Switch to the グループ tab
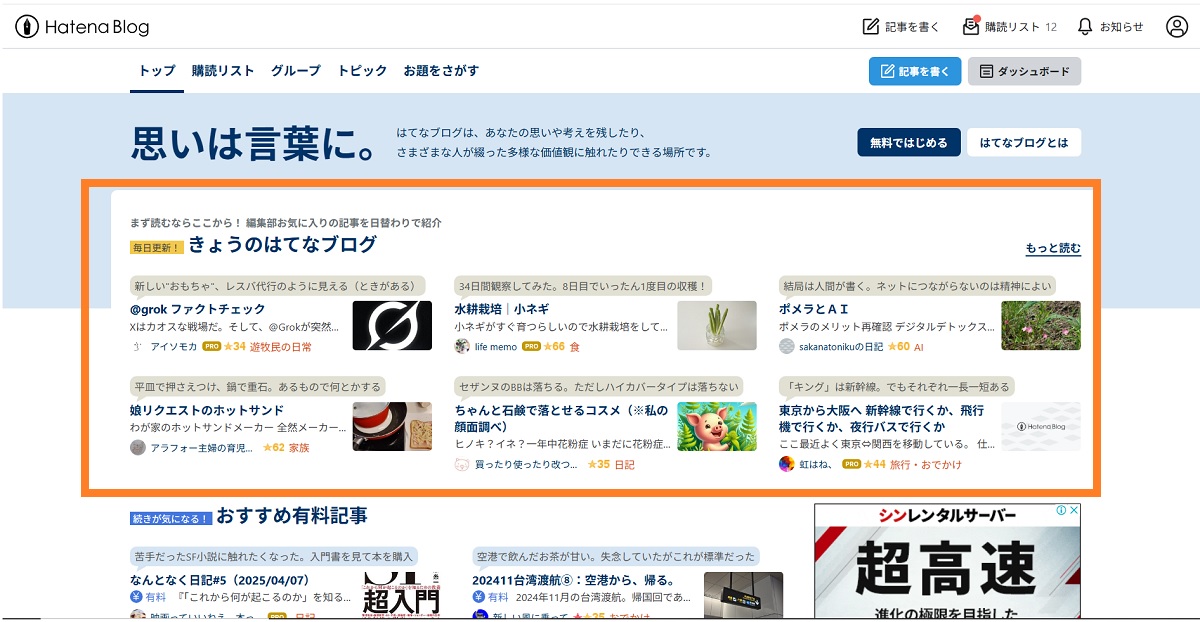Viewport: 1200px width, 622px height. [296, 71]
